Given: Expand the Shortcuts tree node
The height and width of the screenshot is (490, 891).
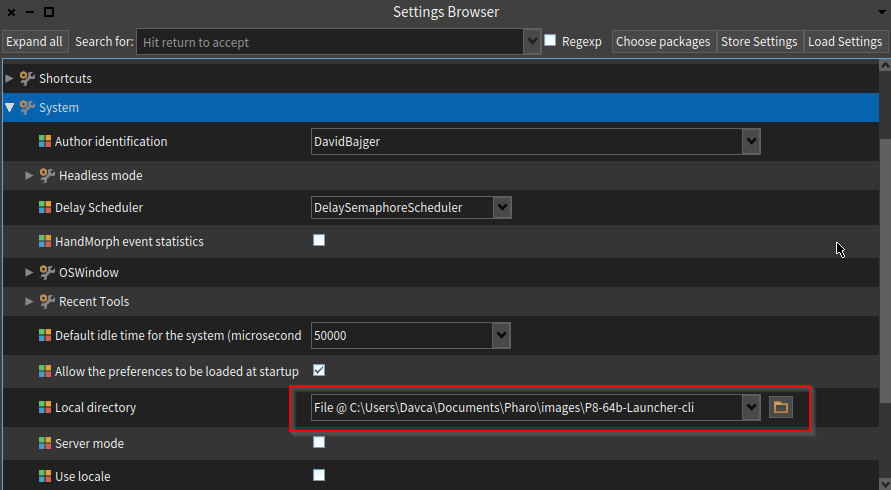Looking at the screenshot, I should pyautogui.click(x=10, y=78).
